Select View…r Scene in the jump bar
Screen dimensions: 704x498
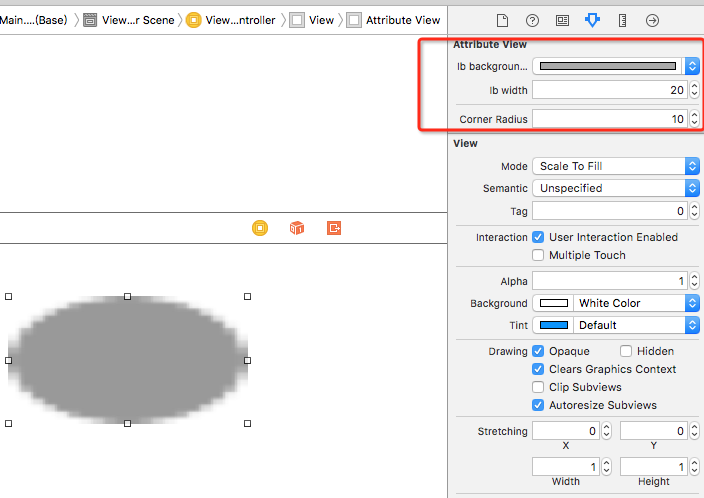coord(138,20)
